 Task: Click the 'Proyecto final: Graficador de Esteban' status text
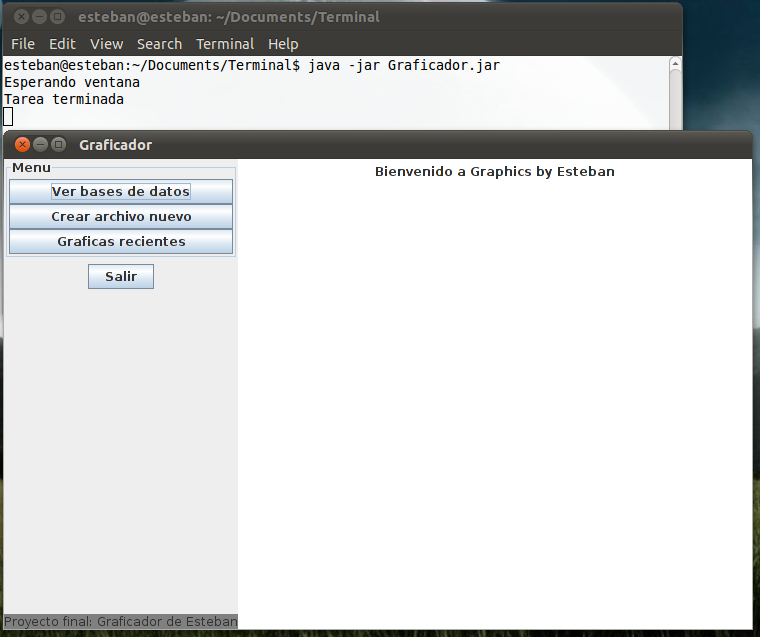pyautogui.click(x=121, y=621)
